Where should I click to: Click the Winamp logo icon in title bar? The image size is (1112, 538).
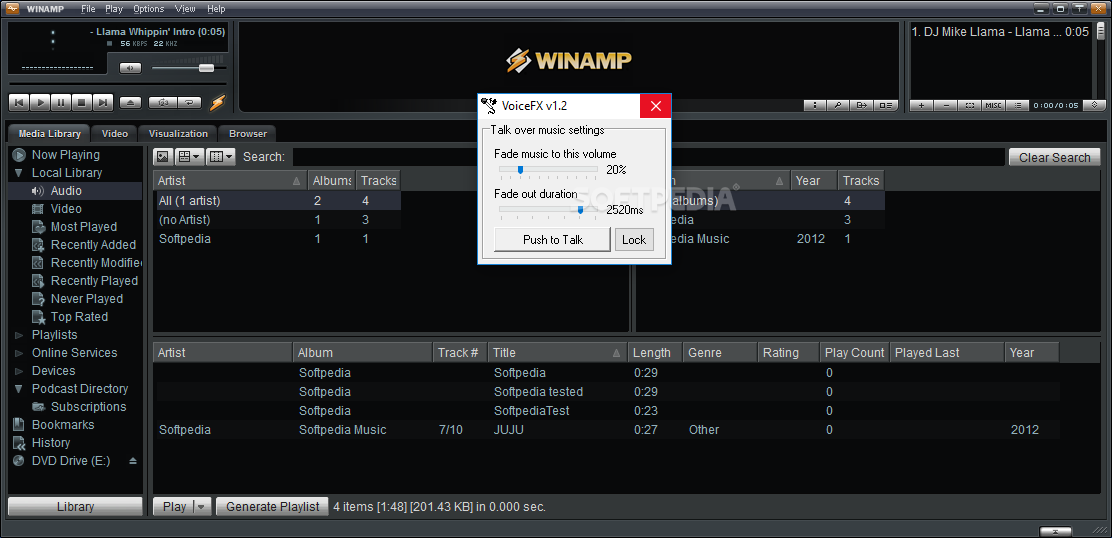click(x=13, y=9)
